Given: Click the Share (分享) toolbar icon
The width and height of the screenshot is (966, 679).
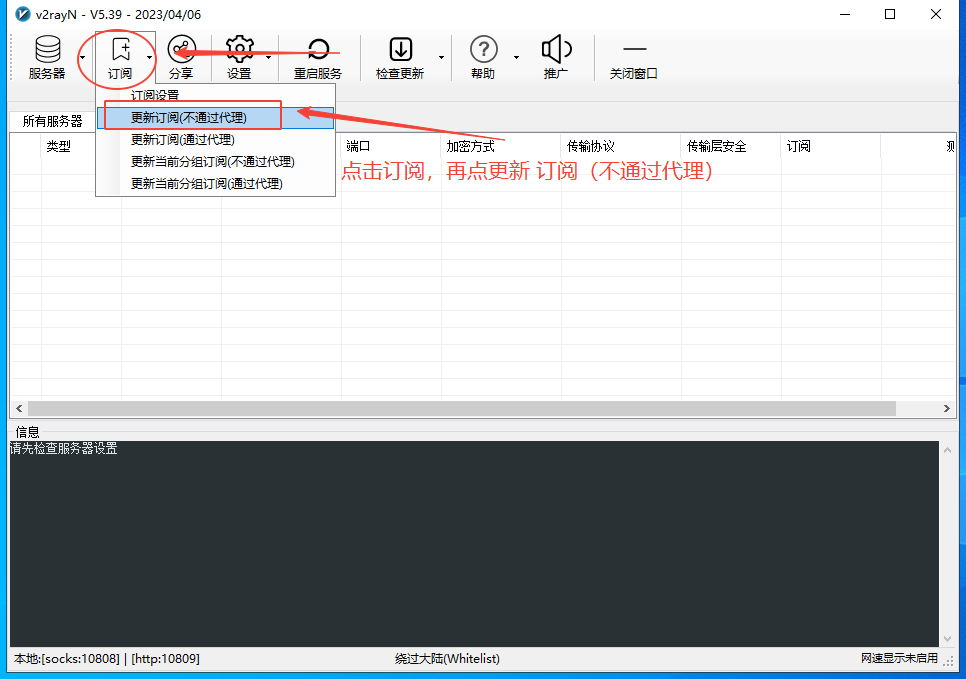Looking at the screenshot, I should (182, 50).
